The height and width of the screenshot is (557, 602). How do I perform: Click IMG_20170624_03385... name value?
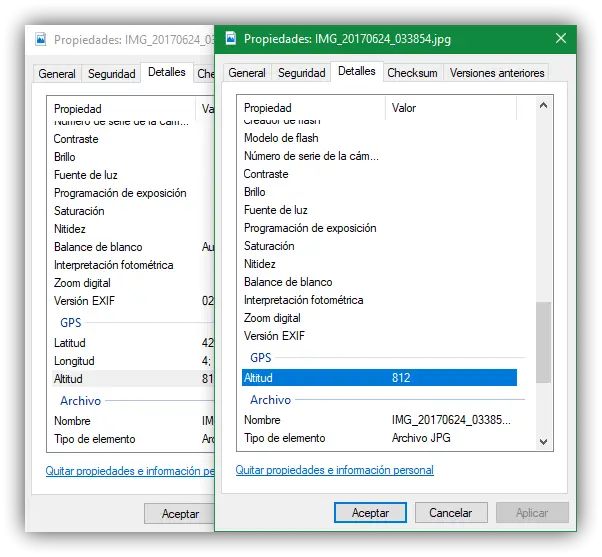tap(451, 420)
